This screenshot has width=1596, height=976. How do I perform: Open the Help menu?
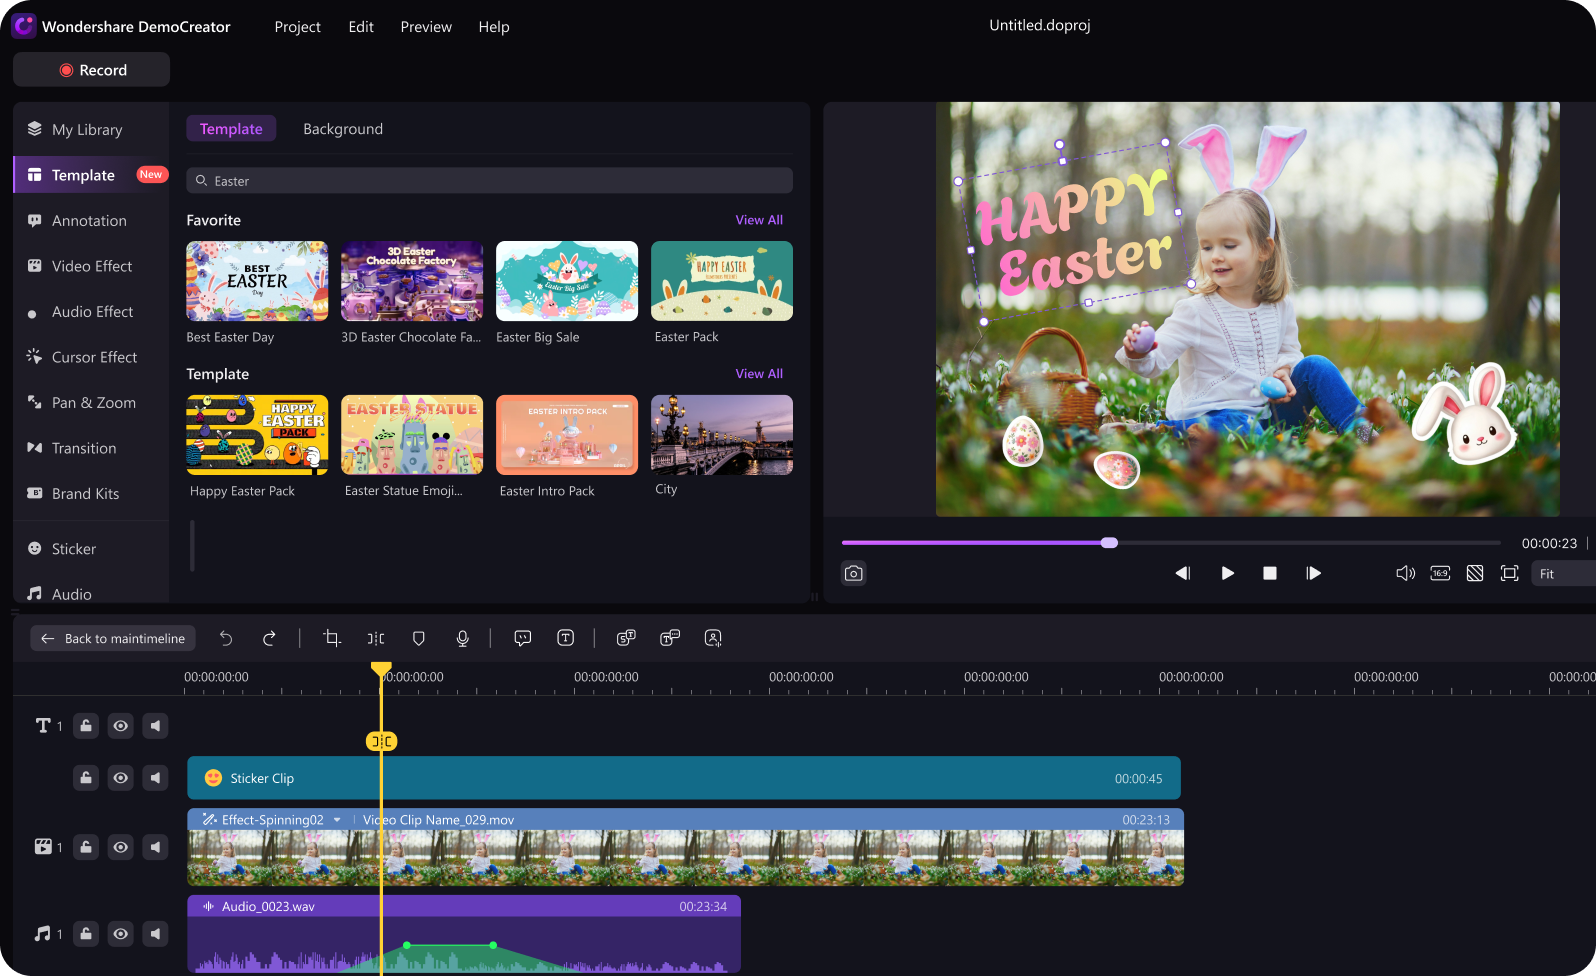(x=494, y=27)
